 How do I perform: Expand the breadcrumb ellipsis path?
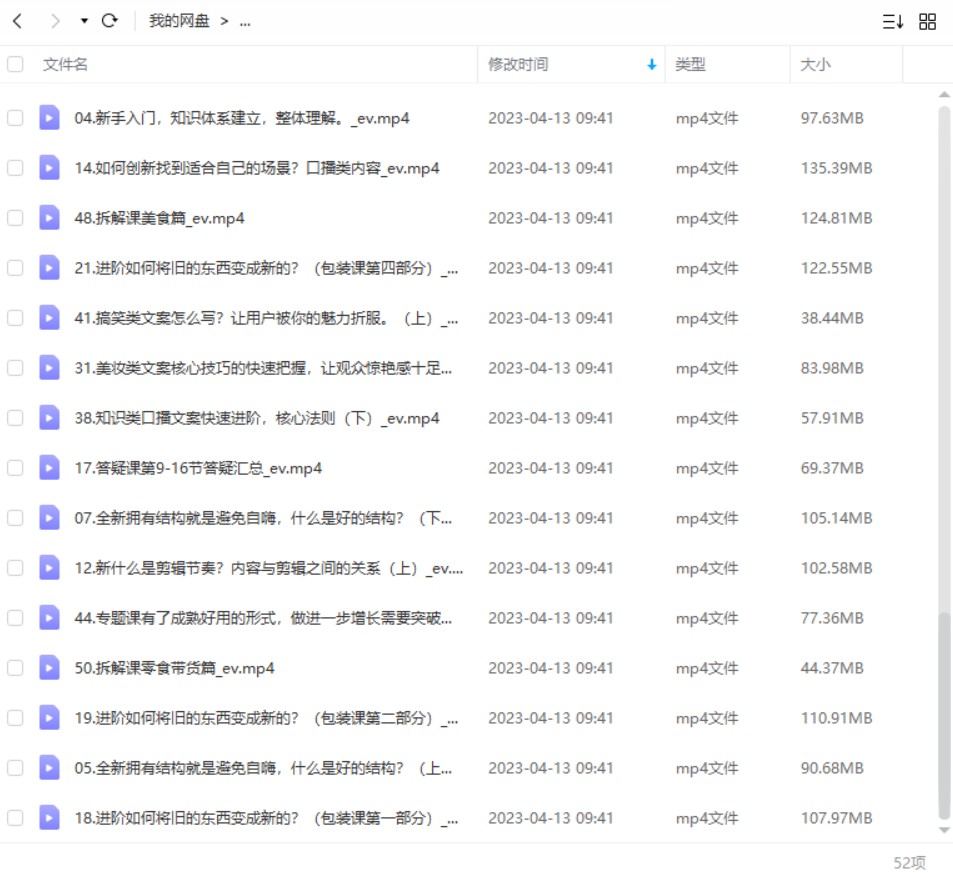[245, 22]
